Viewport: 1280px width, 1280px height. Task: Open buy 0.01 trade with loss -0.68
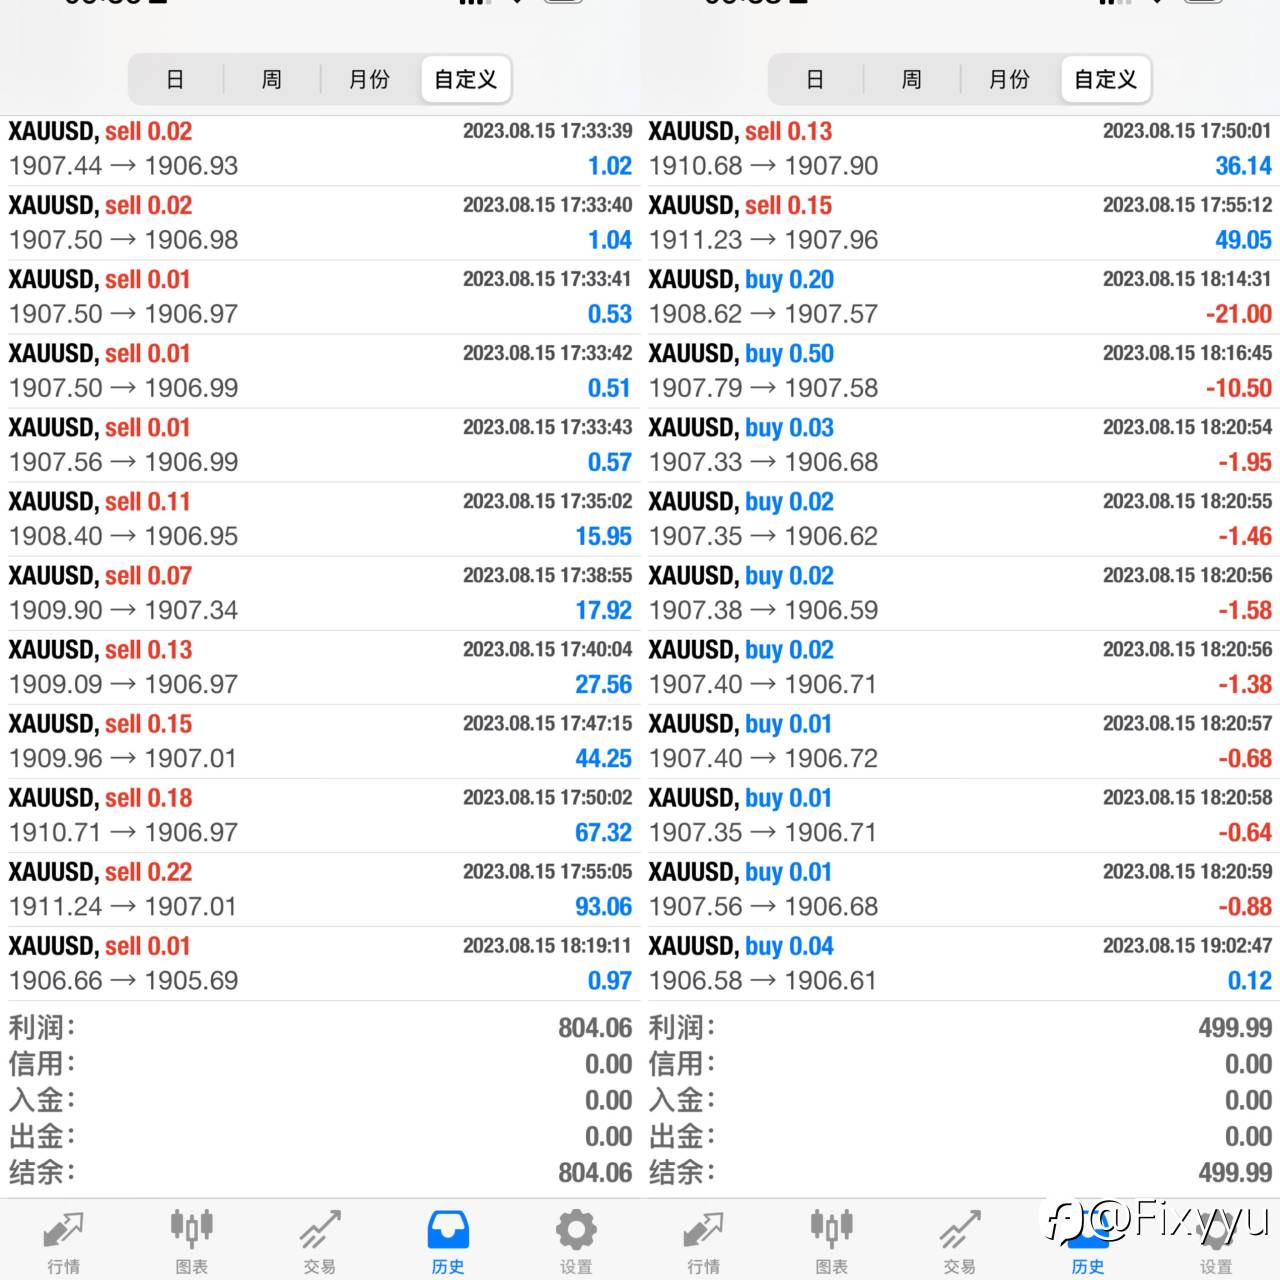(960, 741)
